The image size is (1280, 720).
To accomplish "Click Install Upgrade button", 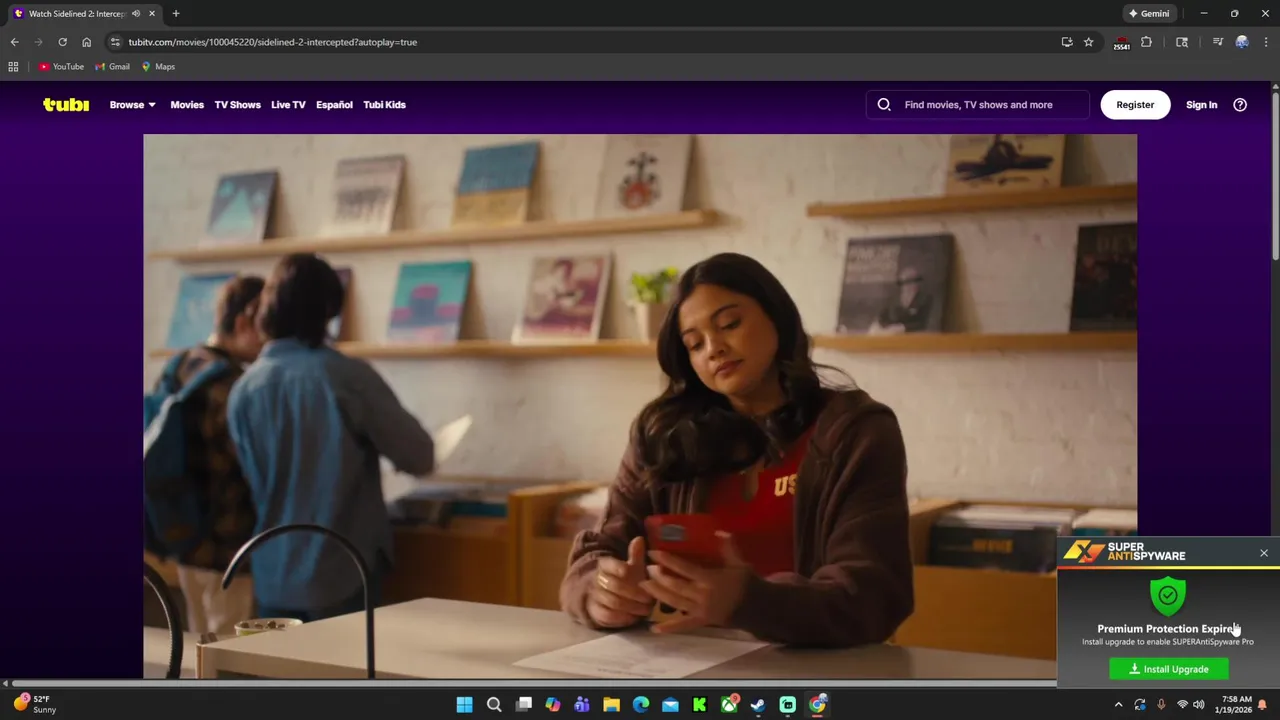I will 1169,669.
